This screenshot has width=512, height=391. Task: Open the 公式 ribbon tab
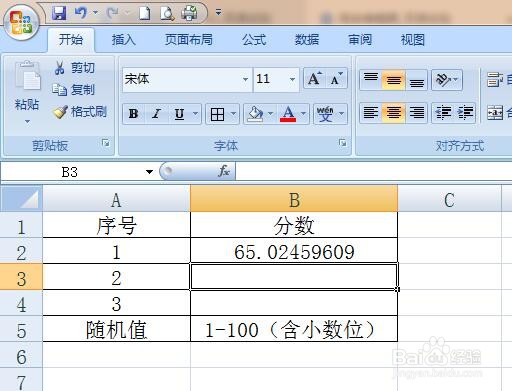254,40
